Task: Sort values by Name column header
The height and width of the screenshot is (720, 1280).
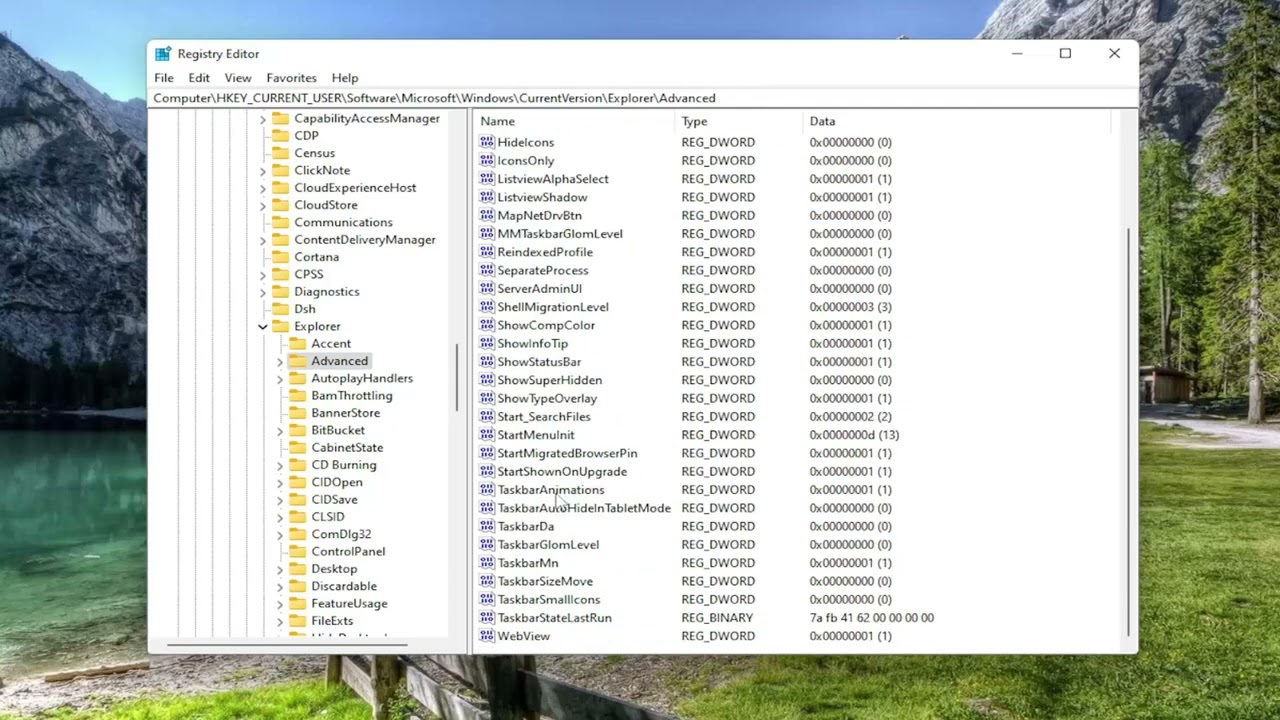Action: [575, 121]
